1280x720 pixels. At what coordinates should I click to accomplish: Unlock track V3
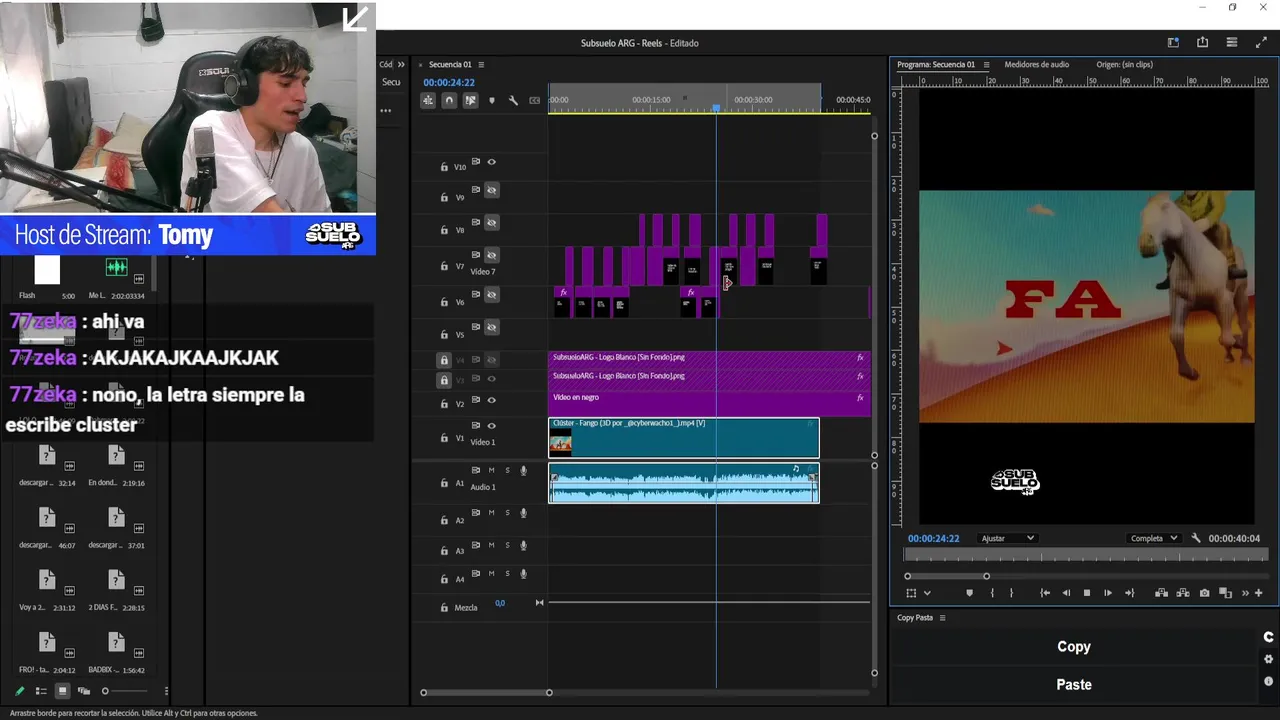[x=444, y=380]
